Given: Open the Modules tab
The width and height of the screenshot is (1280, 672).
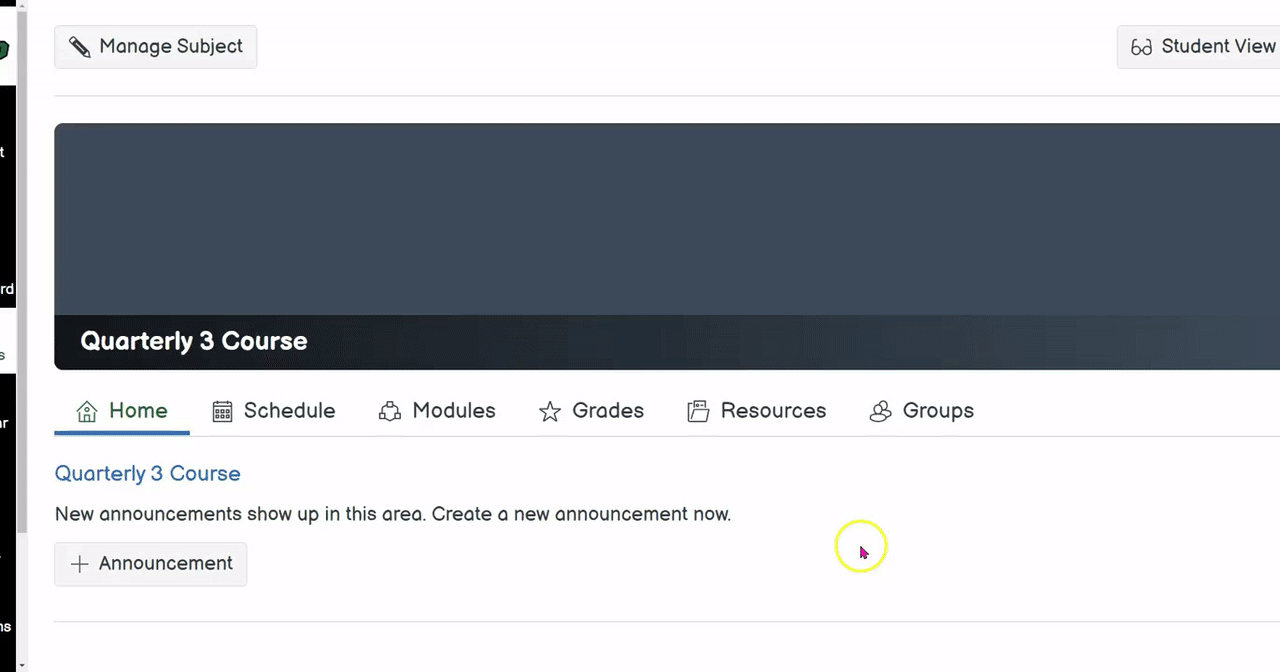Looking at the screenshot, I should click(453, 411).
